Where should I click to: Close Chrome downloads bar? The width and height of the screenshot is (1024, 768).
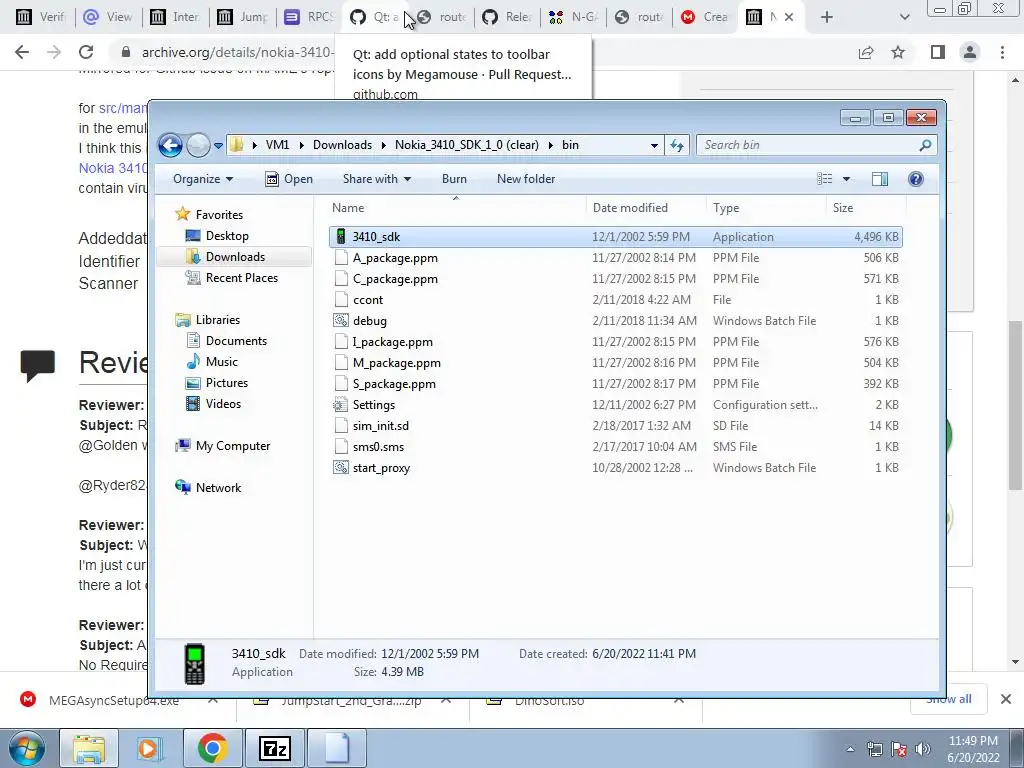point(1006,699)
